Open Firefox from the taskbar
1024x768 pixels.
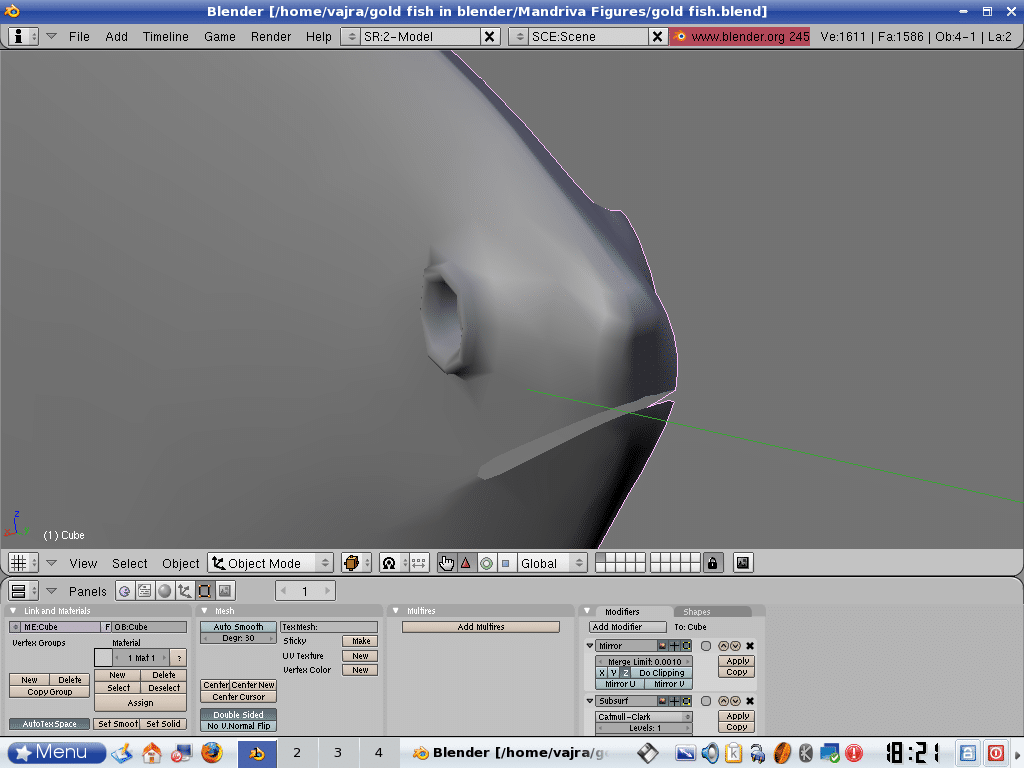211,752
